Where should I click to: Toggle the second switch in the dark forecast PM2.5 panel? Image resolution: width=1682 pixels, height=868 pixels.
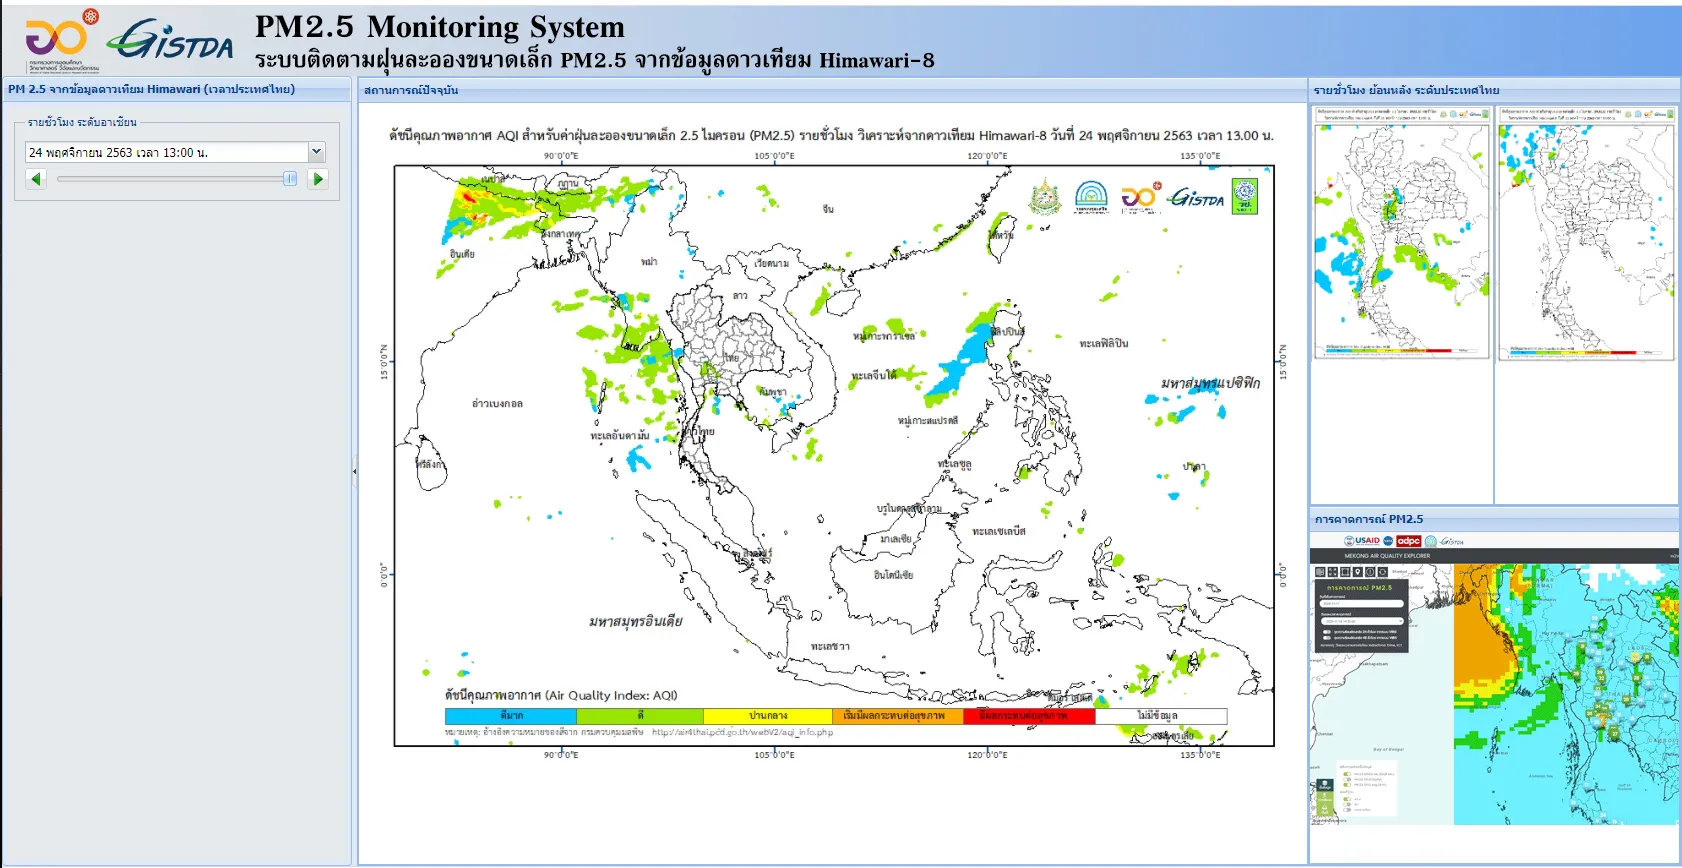coord(1327,638)
